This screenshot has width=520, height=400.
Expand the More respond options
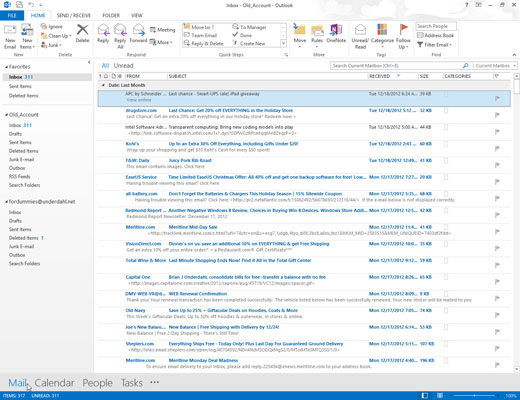pos(161,42)
